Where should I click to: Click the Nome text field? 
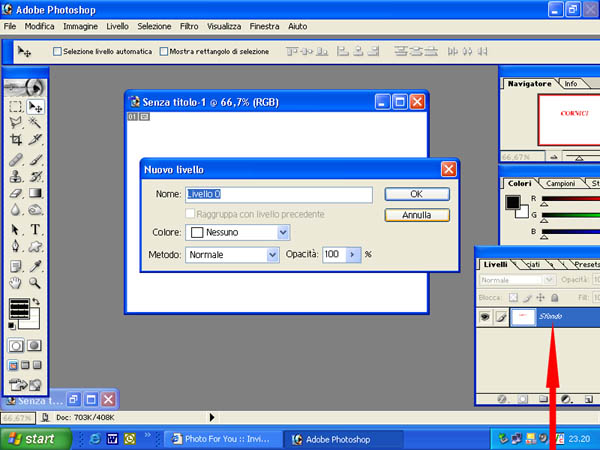click(x=279, y=194)
